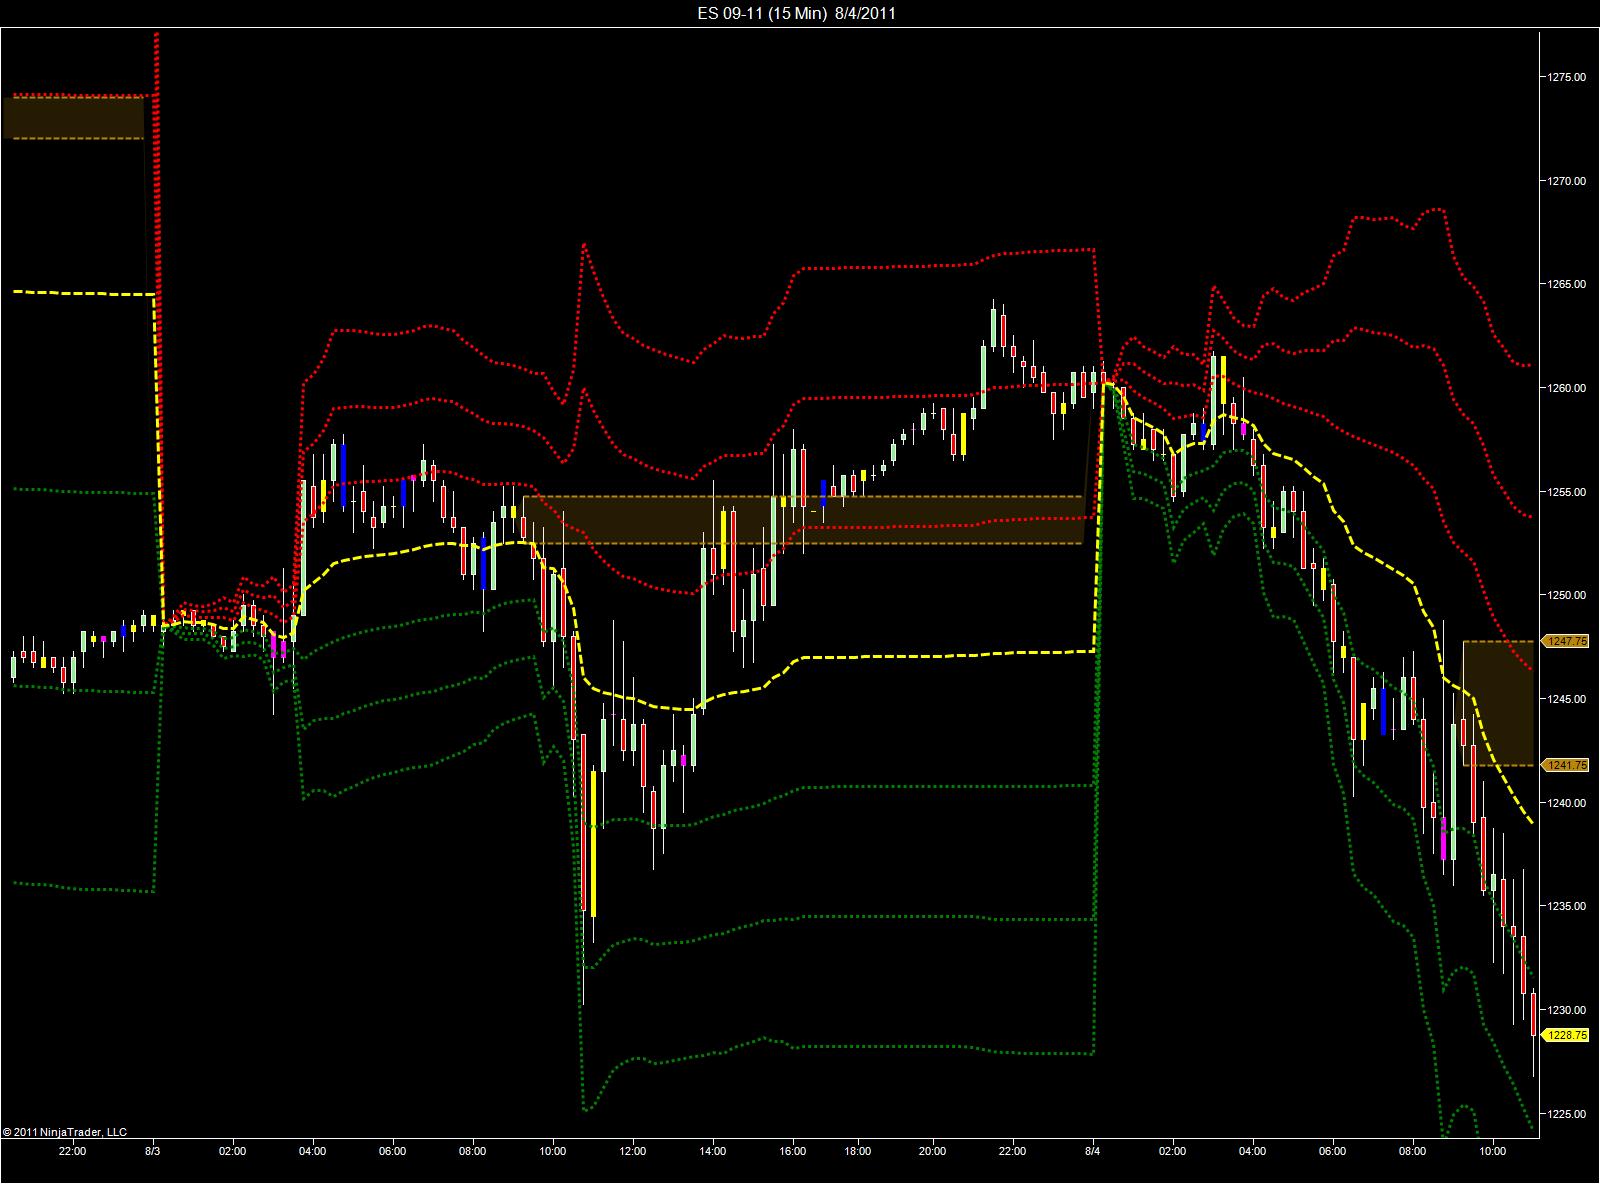Viewport: 1600px width, 1184px height.
Task: Select the 1245.00 price axis label
Action: pos(1567,699)
